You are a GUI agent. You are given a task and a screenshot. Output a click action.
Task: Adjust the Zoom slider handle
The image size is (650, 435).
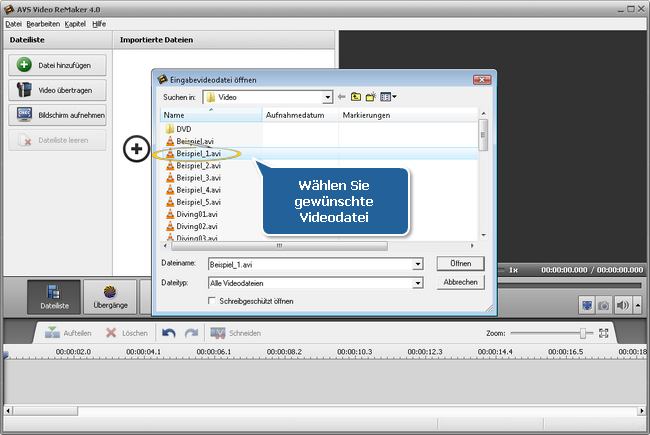point(583,333)
